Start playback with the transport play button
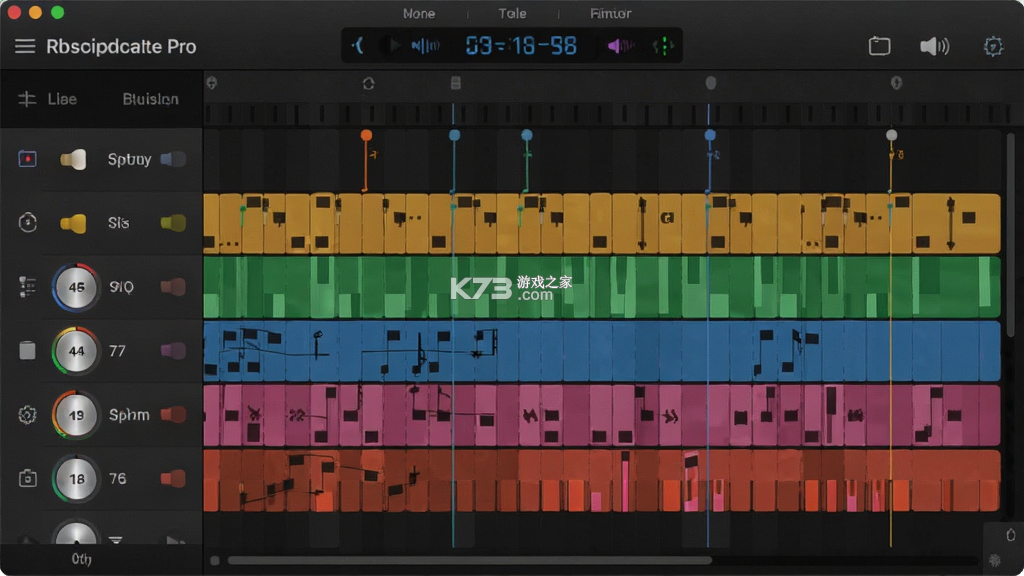Screen dimensions: 1024x576 (393, 46)
